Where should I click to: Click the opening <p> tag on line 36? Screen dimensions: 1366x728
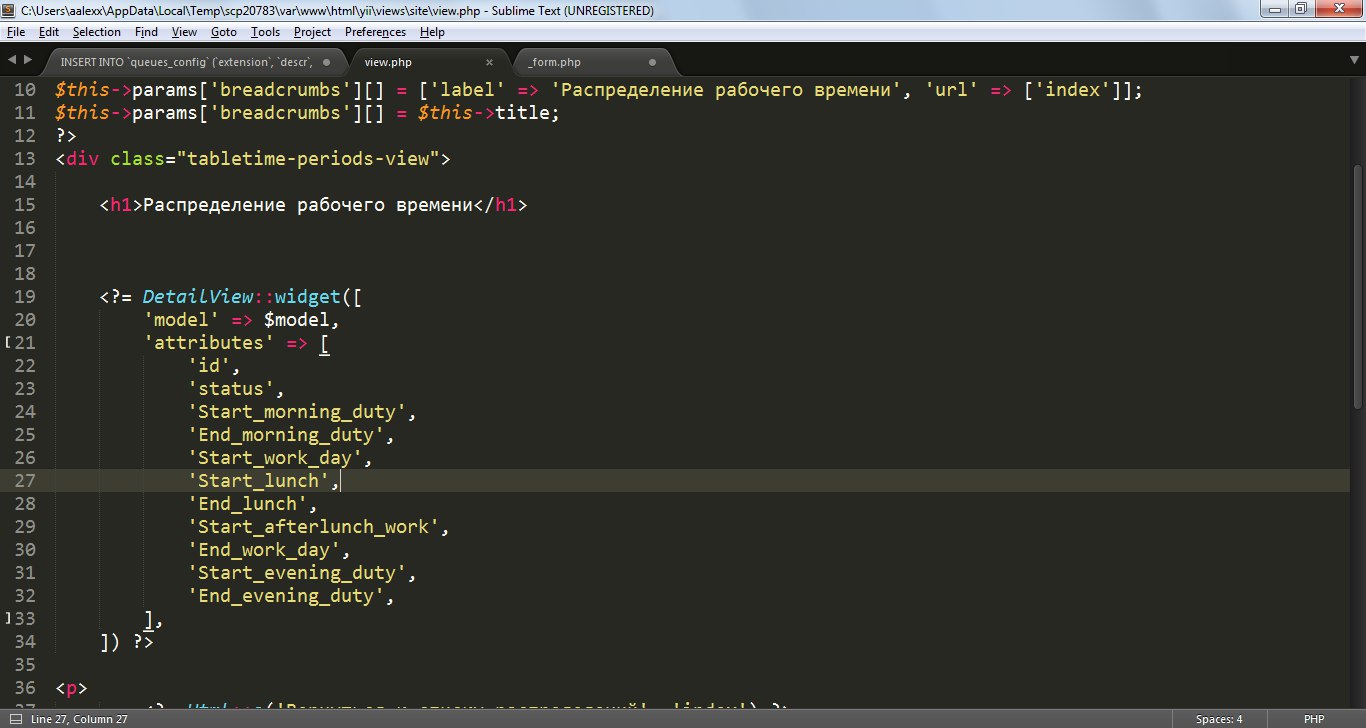coord(71,688)
